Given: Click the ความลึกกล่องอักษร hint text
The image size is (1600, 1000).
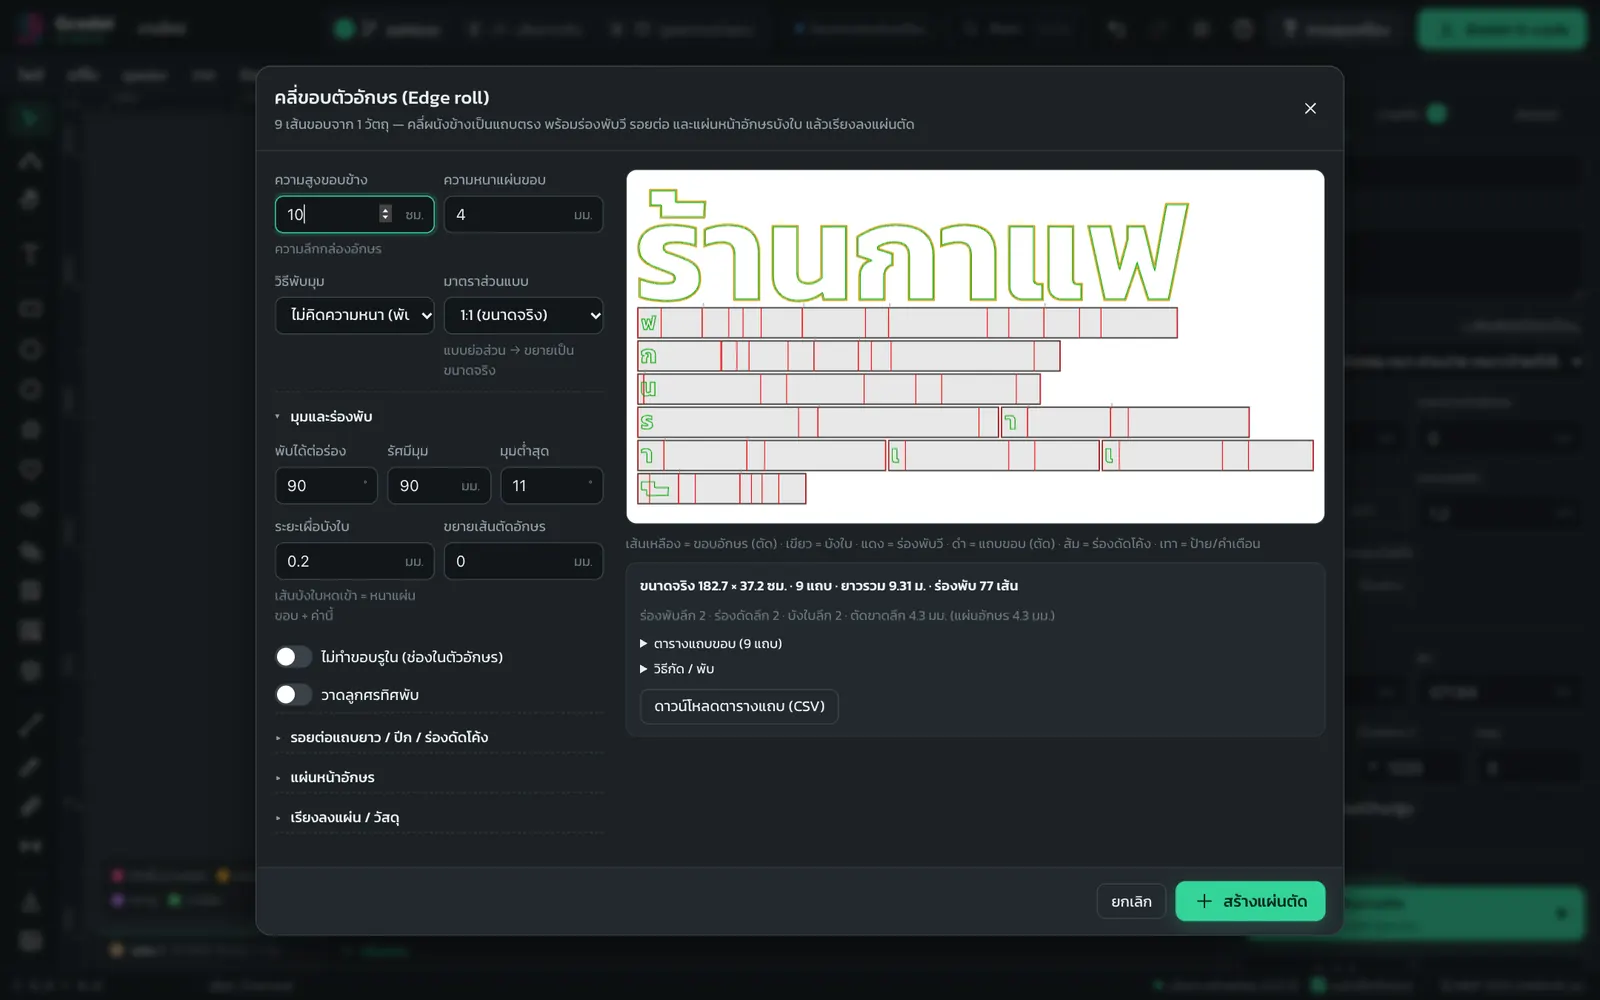Looking at the screenshot, I should (328, 248).
